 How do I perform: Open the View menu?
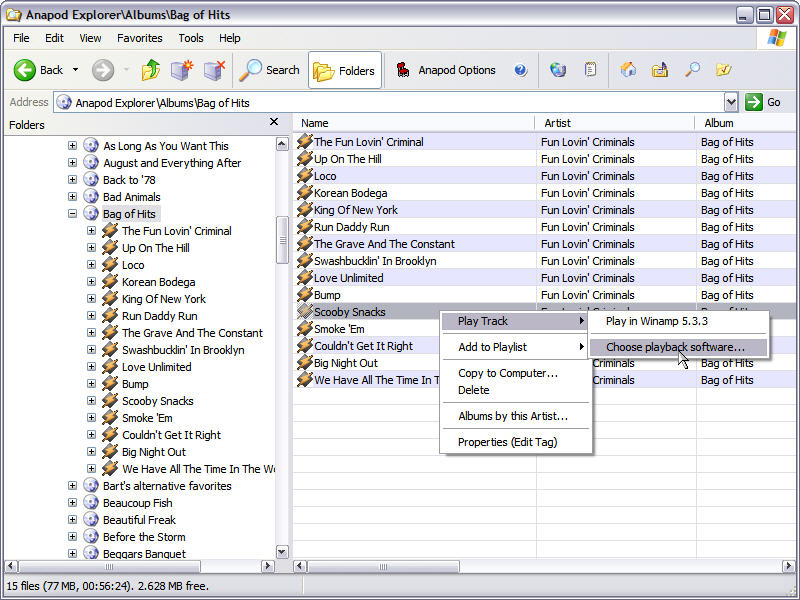point(90,38)
